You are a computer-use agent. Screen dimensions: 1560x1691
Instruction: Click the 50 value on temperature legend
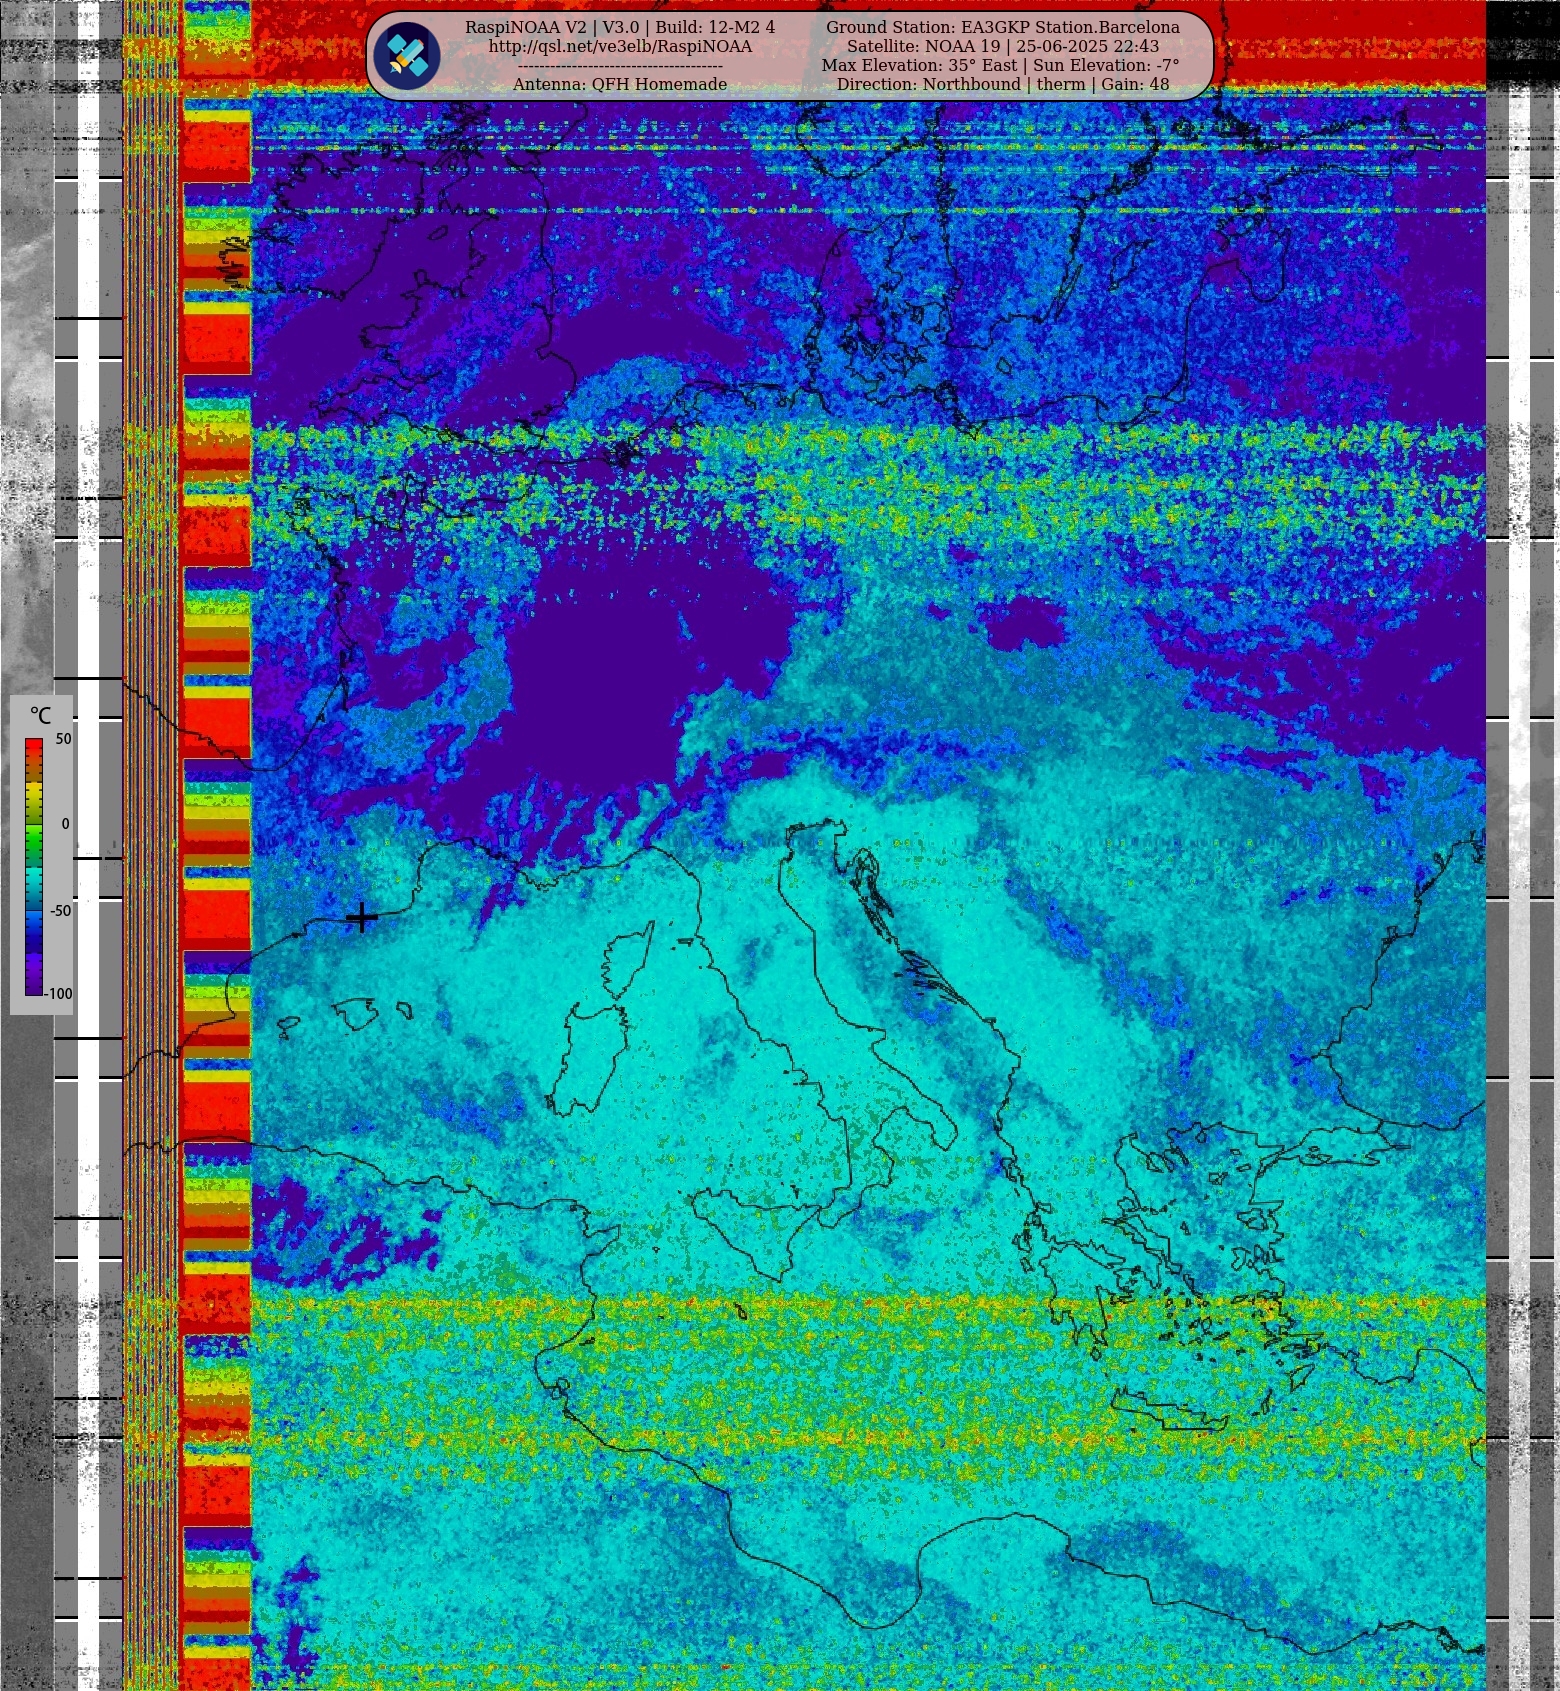(x=63, y=739)
